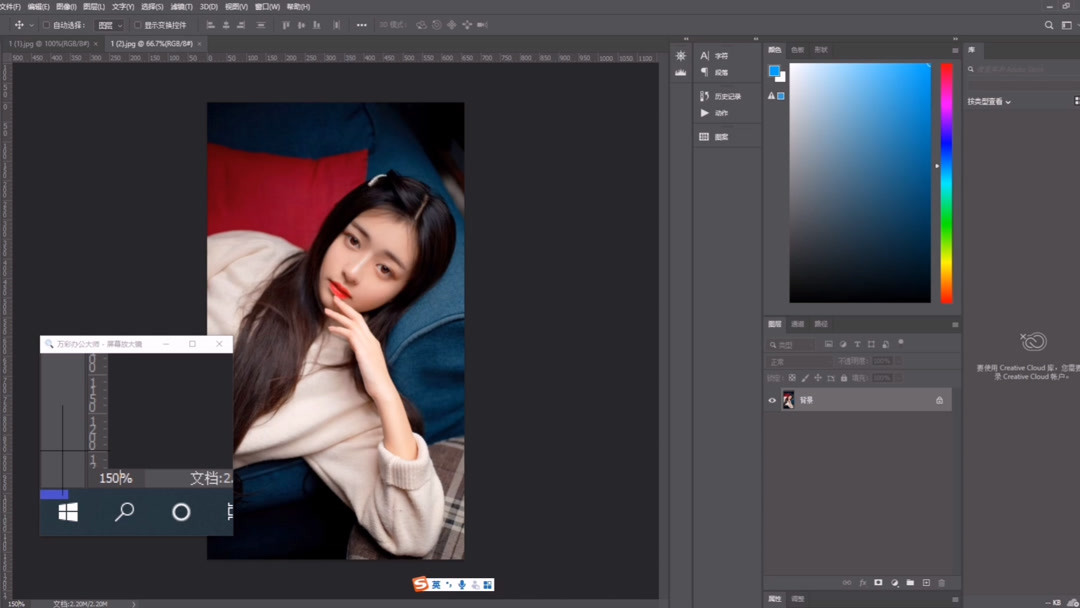Screen dimensions: 1080x608
Task: Click the Move tool icon in options bar
Action: pos(18,25)
